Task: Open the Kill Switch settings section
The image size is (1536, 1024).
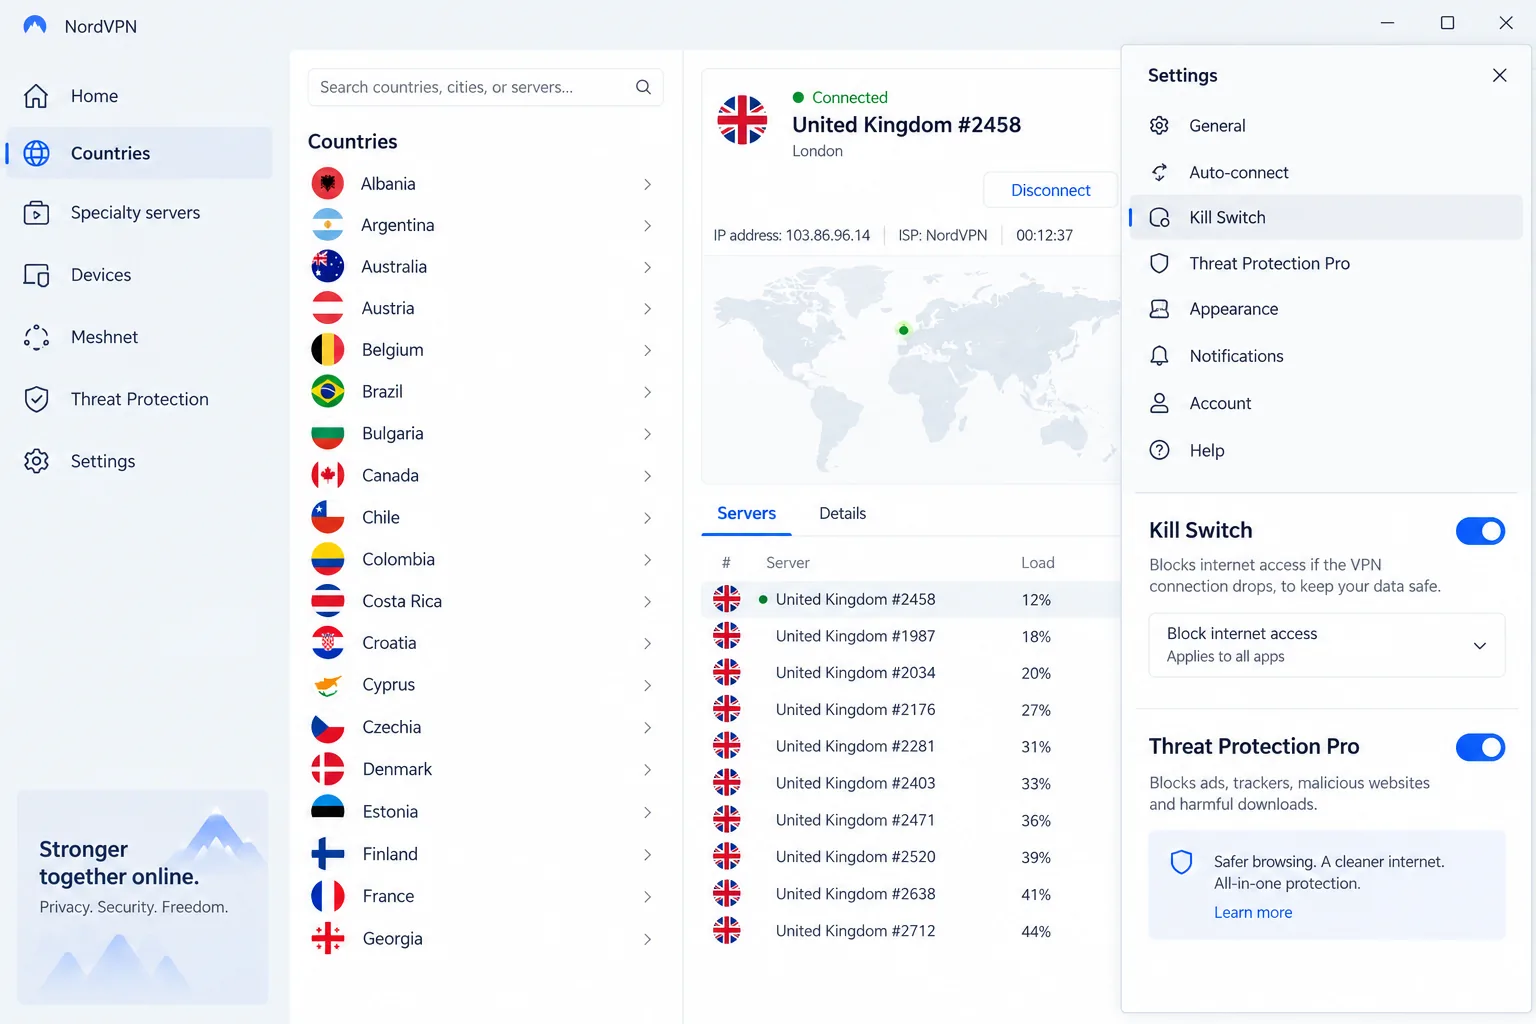Action: coord(1326,217)
